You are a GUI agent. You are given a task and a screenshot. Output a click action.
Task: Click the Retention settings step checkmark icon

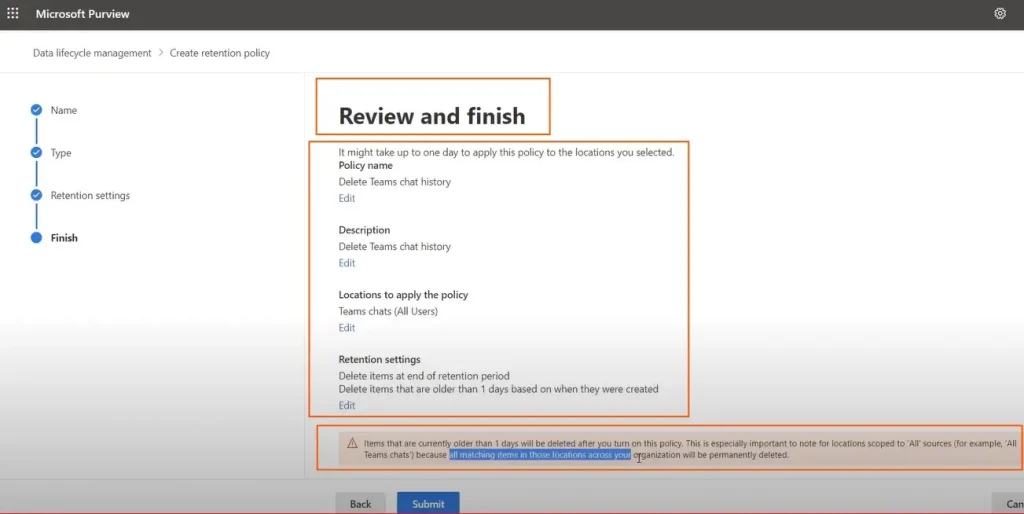pos(37,195)
